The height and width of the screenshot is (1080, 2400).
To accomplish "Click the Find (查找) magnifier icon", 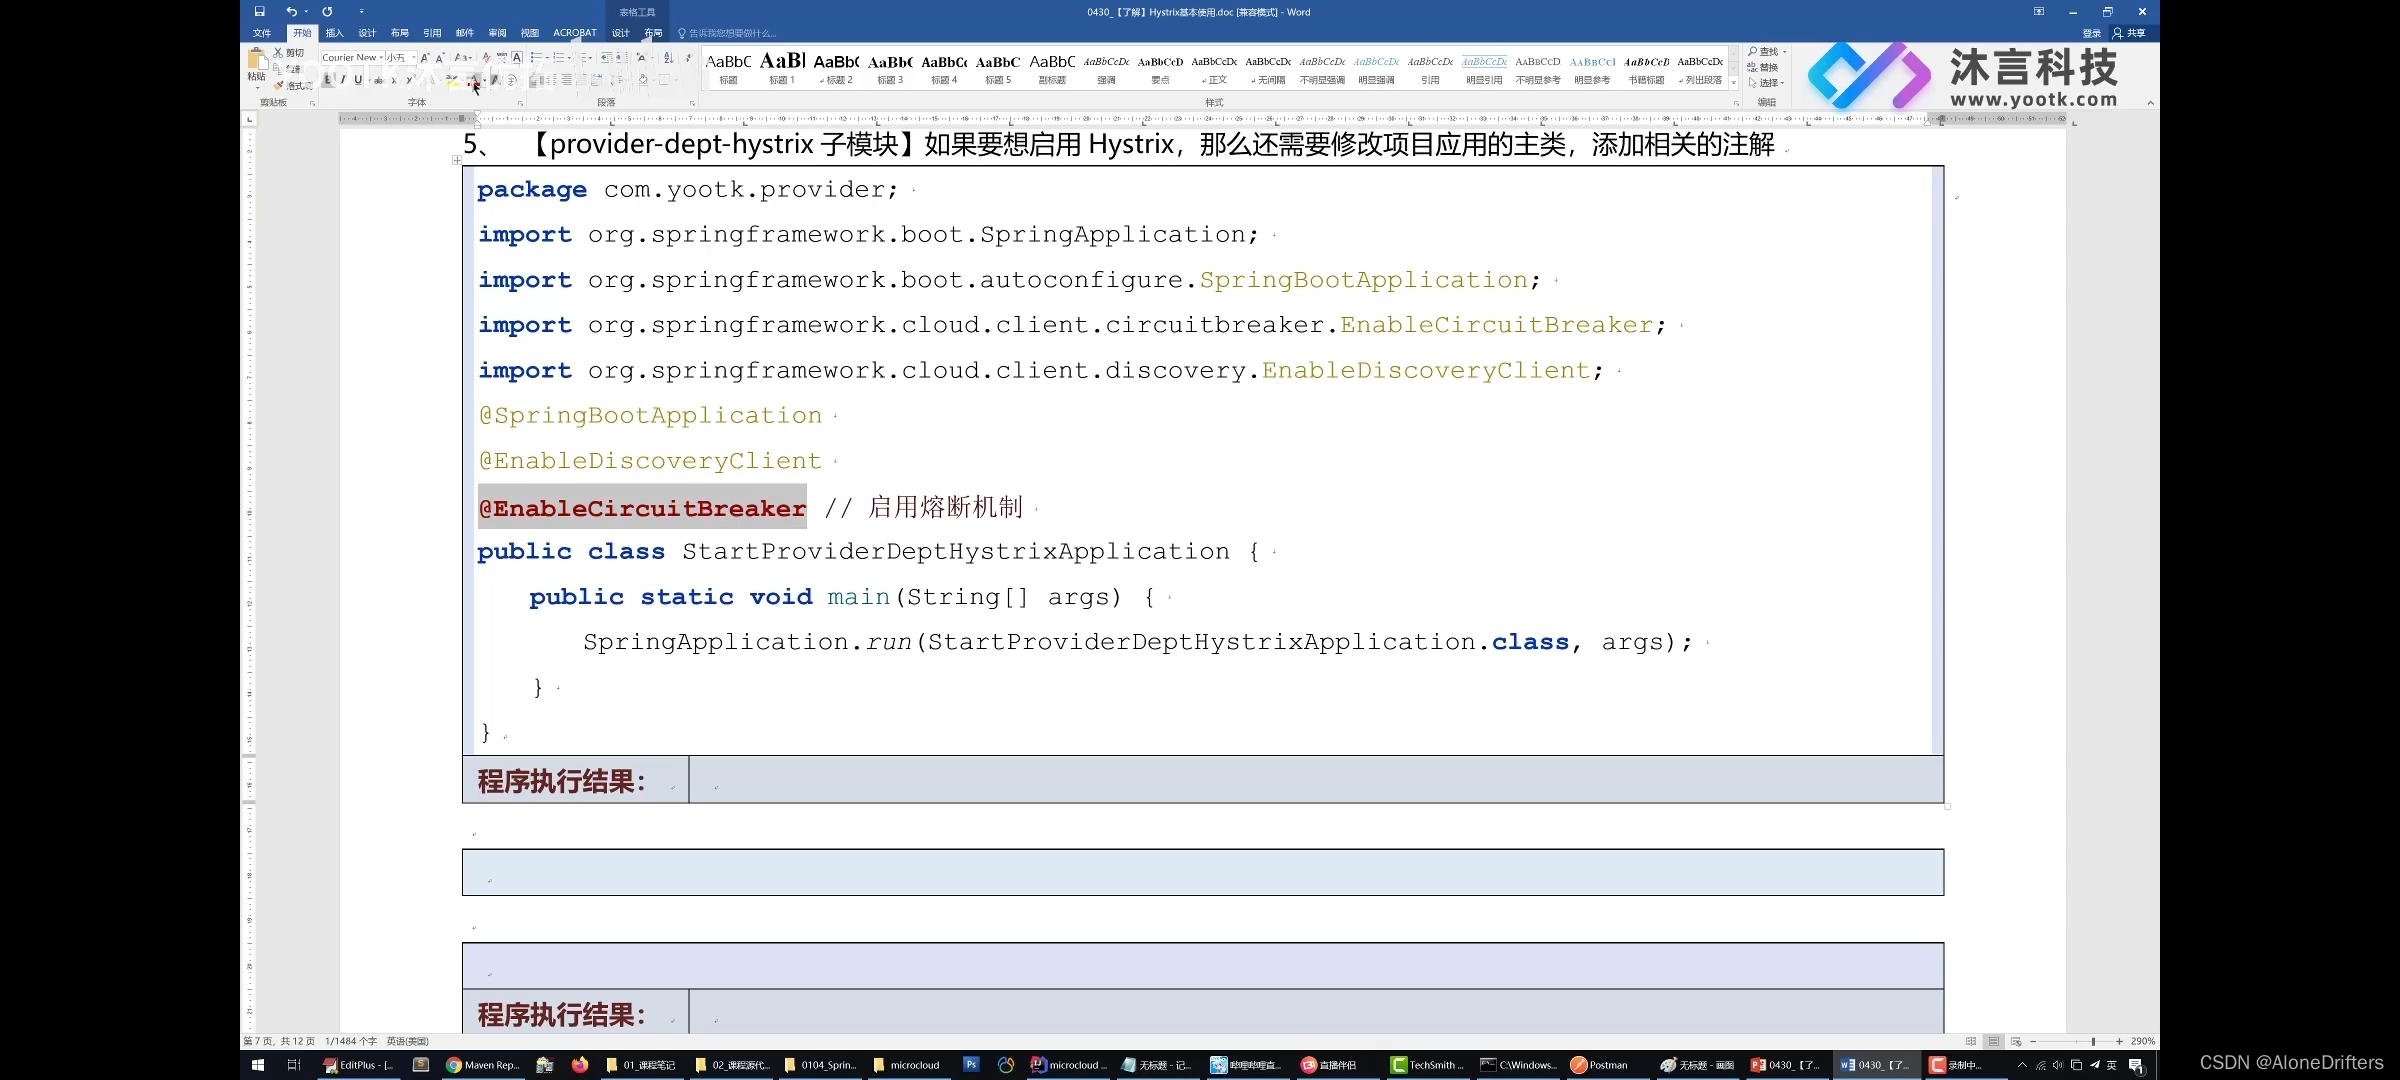I will (x=1753, y=51).
